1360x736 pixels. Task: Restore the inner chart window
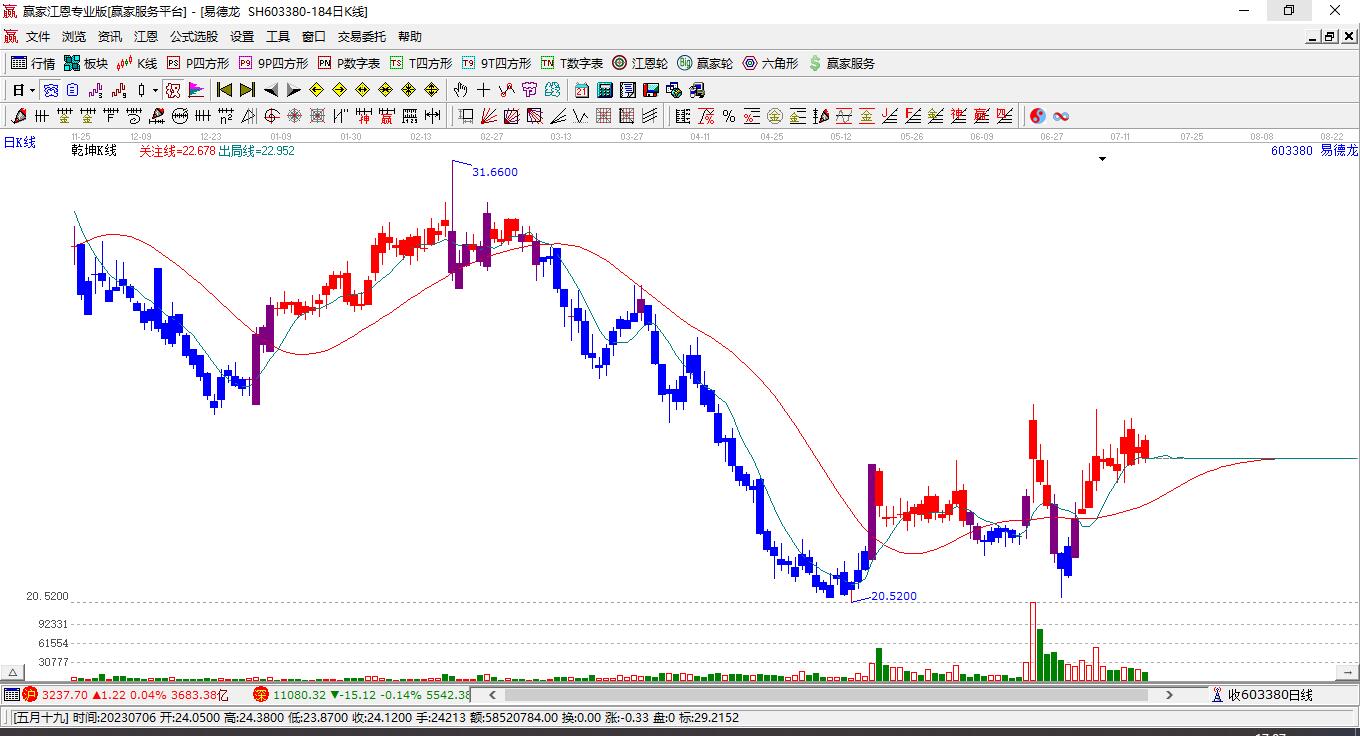(x=1330, y=37)
